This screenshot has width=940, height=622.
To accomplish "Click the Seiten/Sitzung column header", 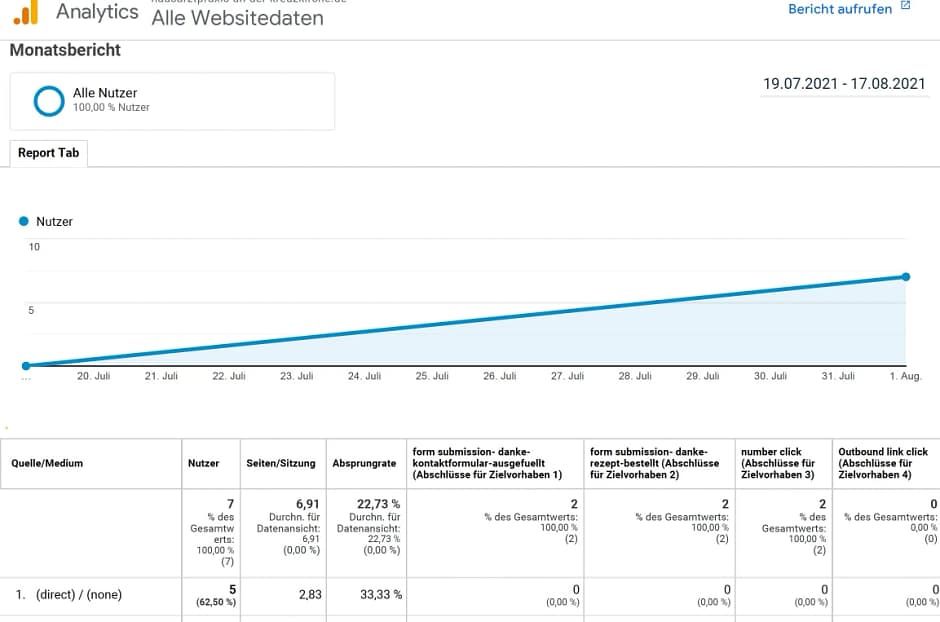I will [x=283, y=463].
